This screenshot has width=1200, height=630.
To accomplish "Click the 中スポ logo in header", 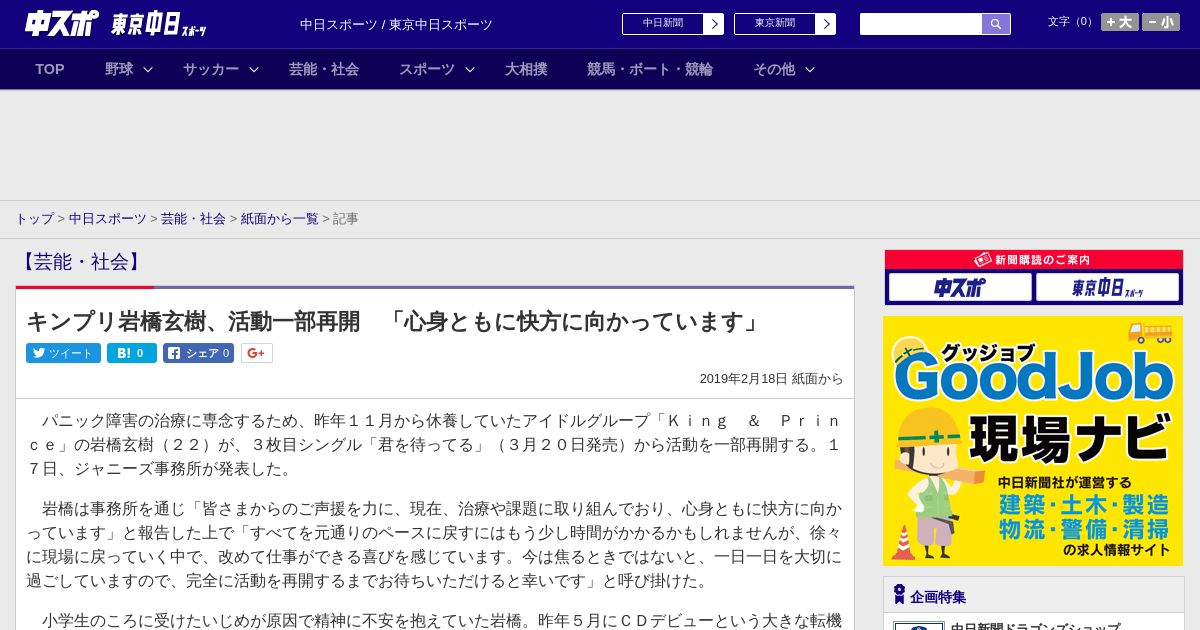I will (x=62, y=23).
